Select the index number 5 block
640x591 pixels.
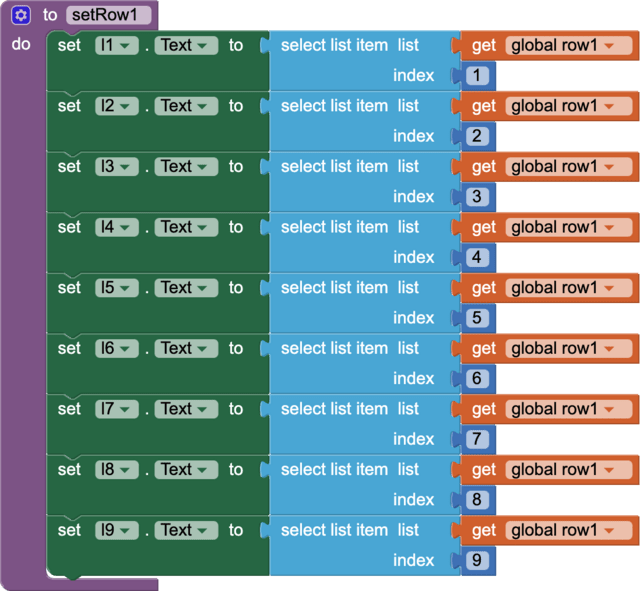(x=477, y=318)
